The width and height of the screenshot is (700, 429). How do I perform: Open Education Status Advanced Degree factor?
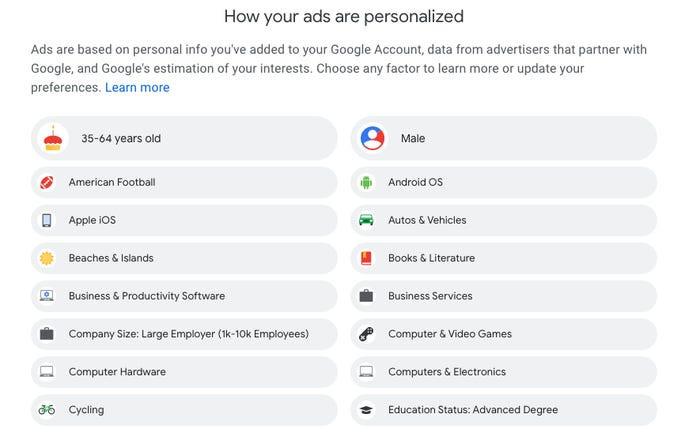pyautogui.click(x=504, y=410)
